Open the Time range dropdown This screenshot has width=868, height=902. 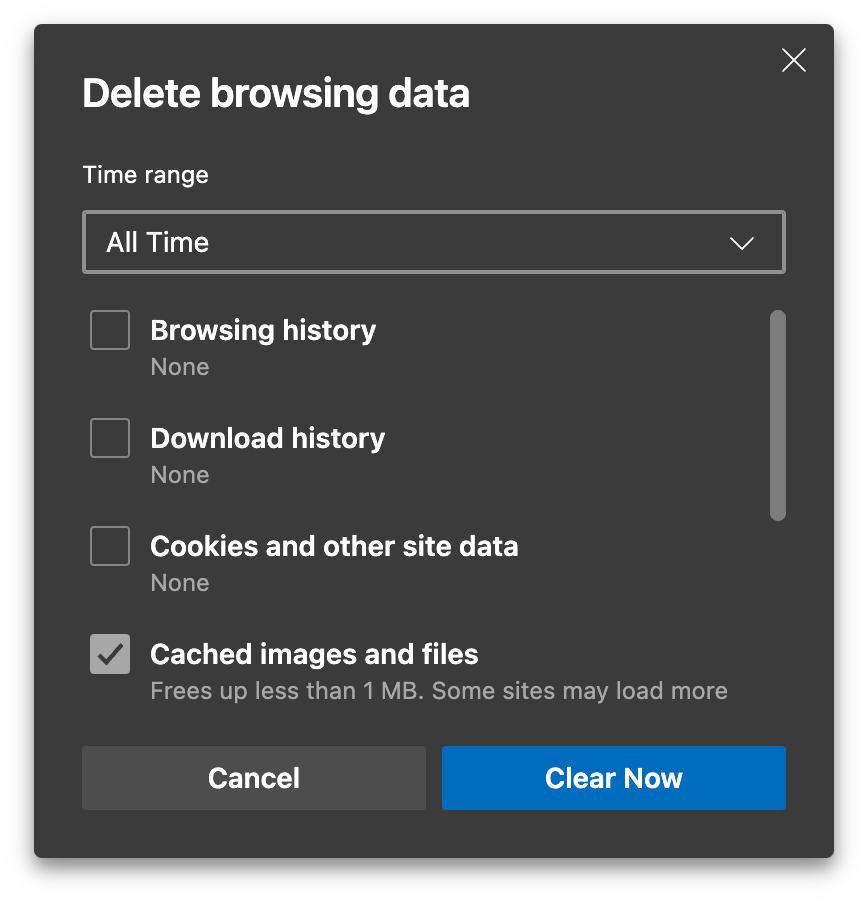click(x=433, y=242)
